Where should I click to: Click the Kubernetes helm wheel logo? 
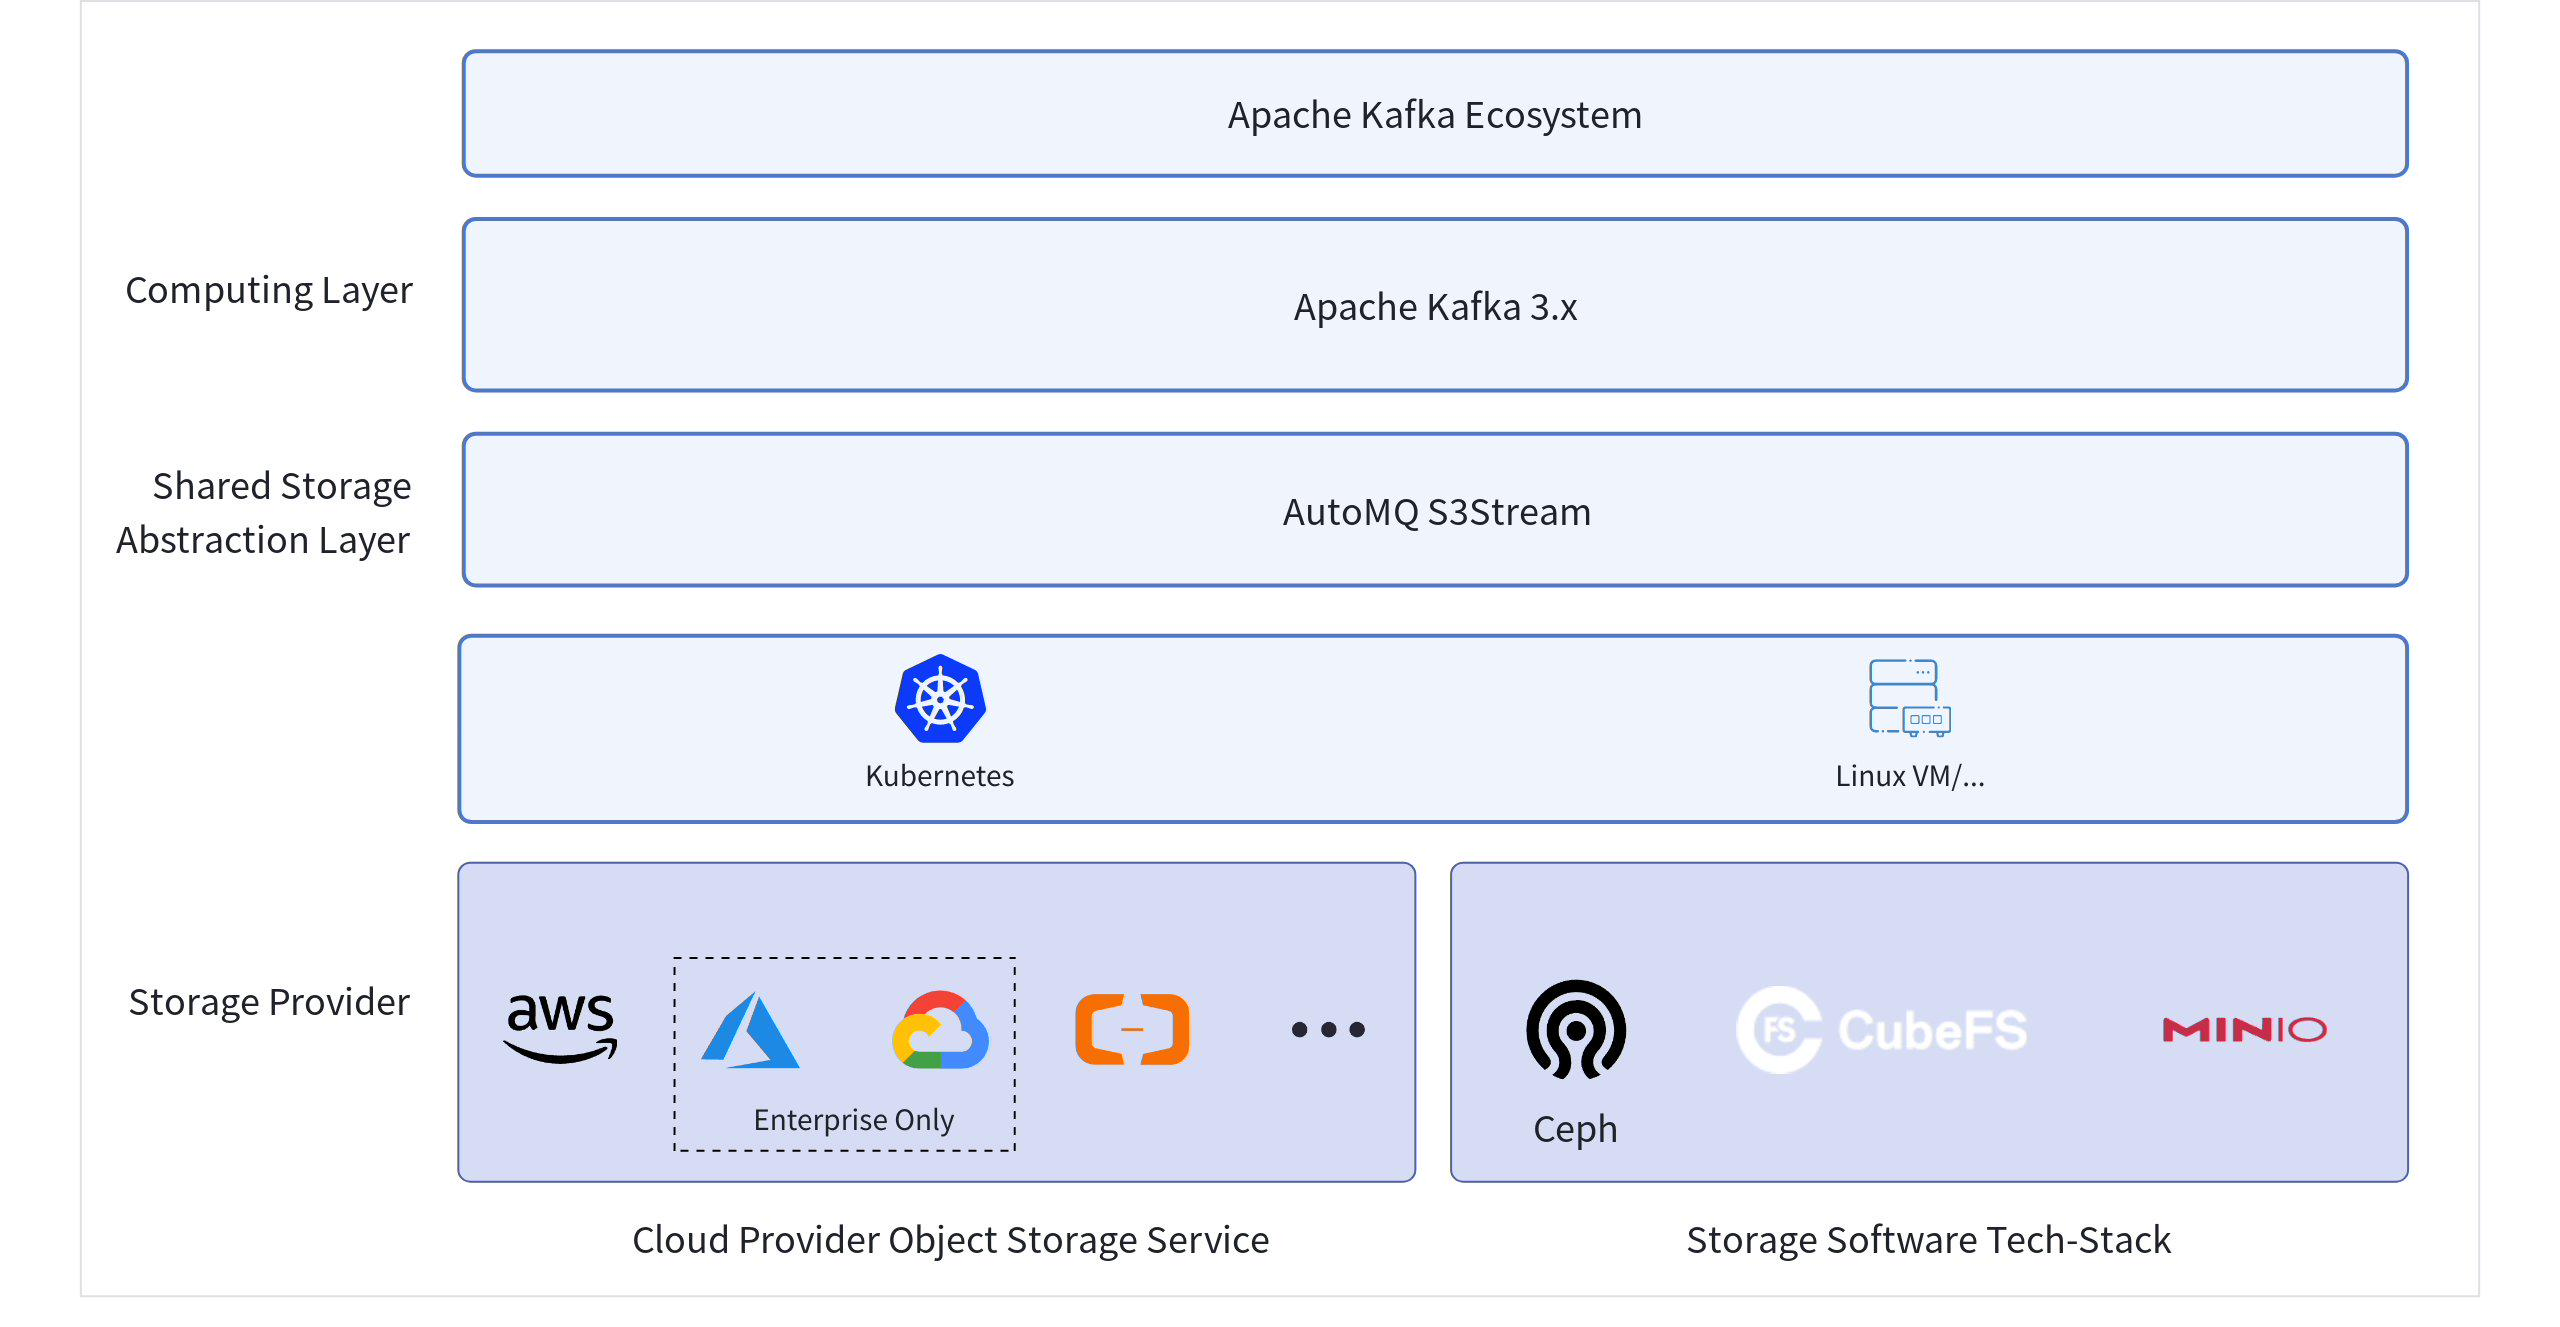[x=940, y=700]
